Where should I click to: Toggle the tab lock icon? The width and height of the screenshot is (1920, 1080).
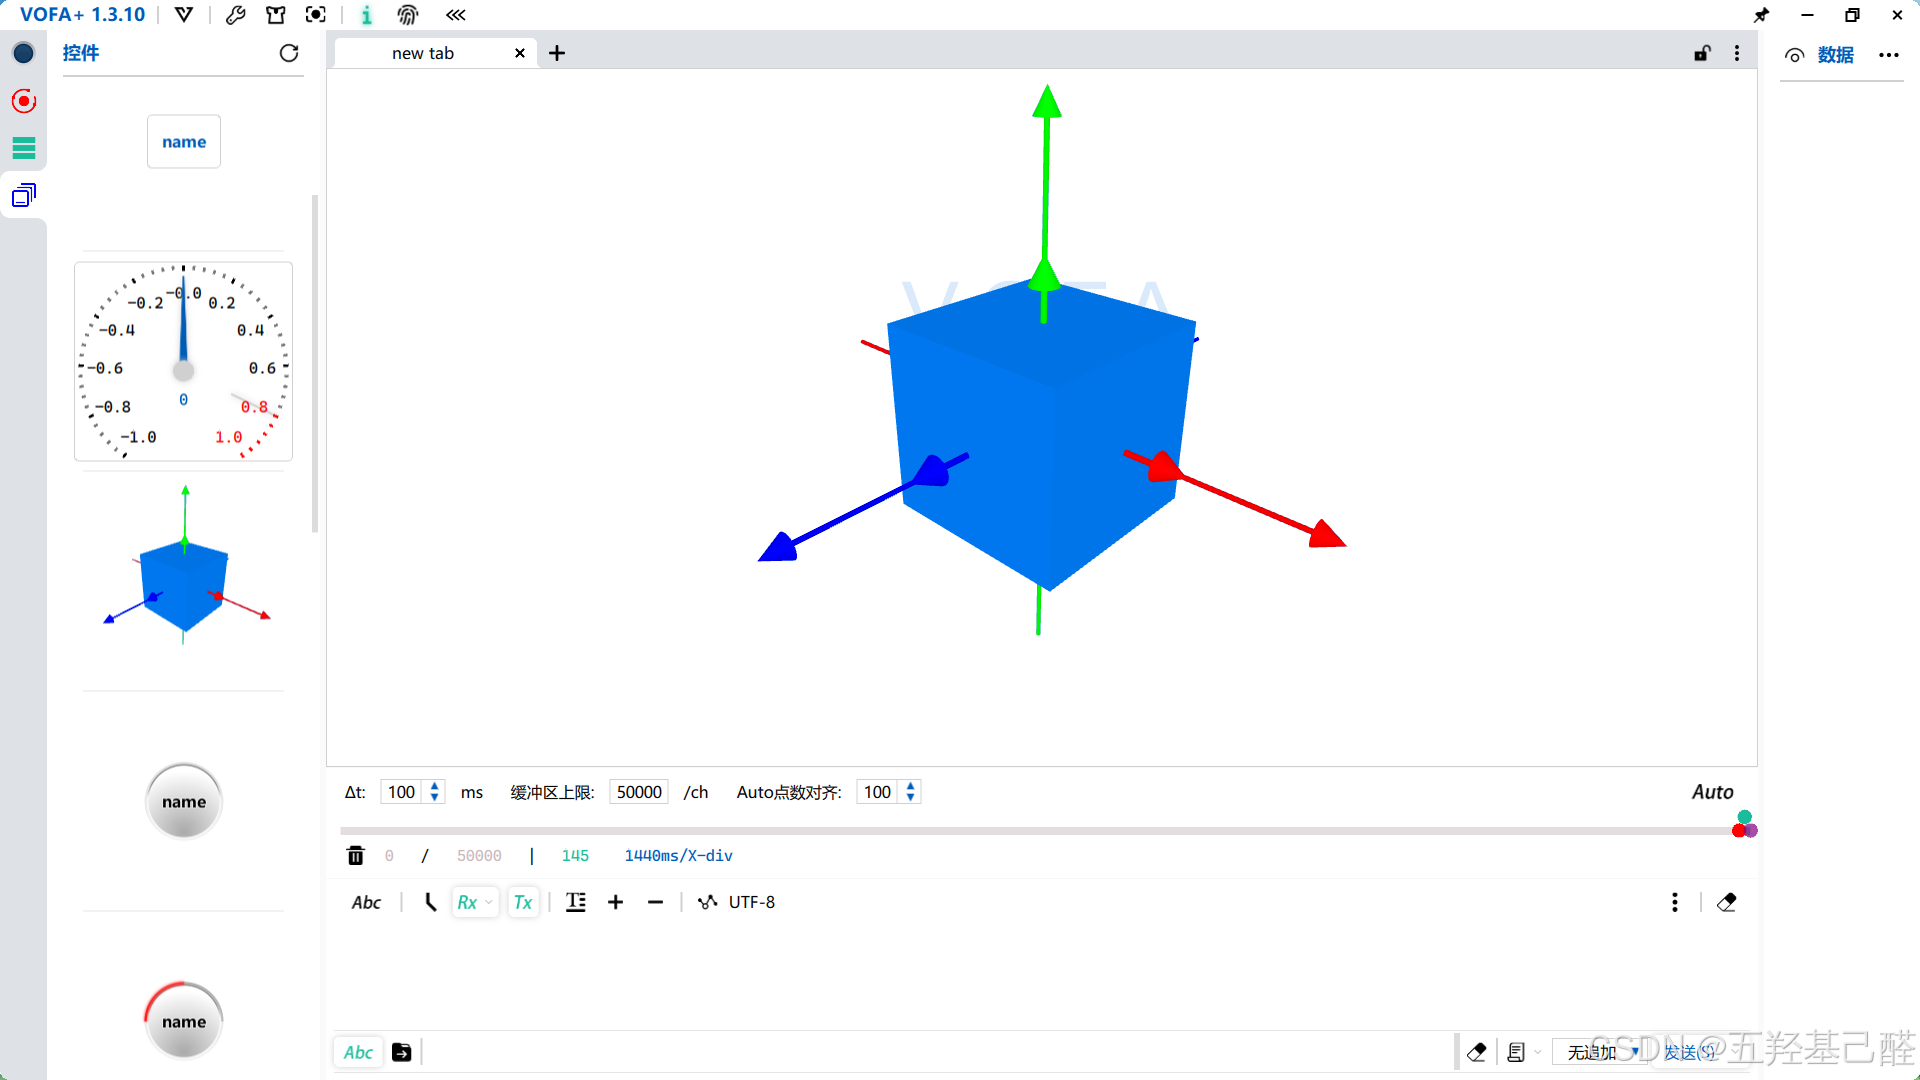point(1702,53)
